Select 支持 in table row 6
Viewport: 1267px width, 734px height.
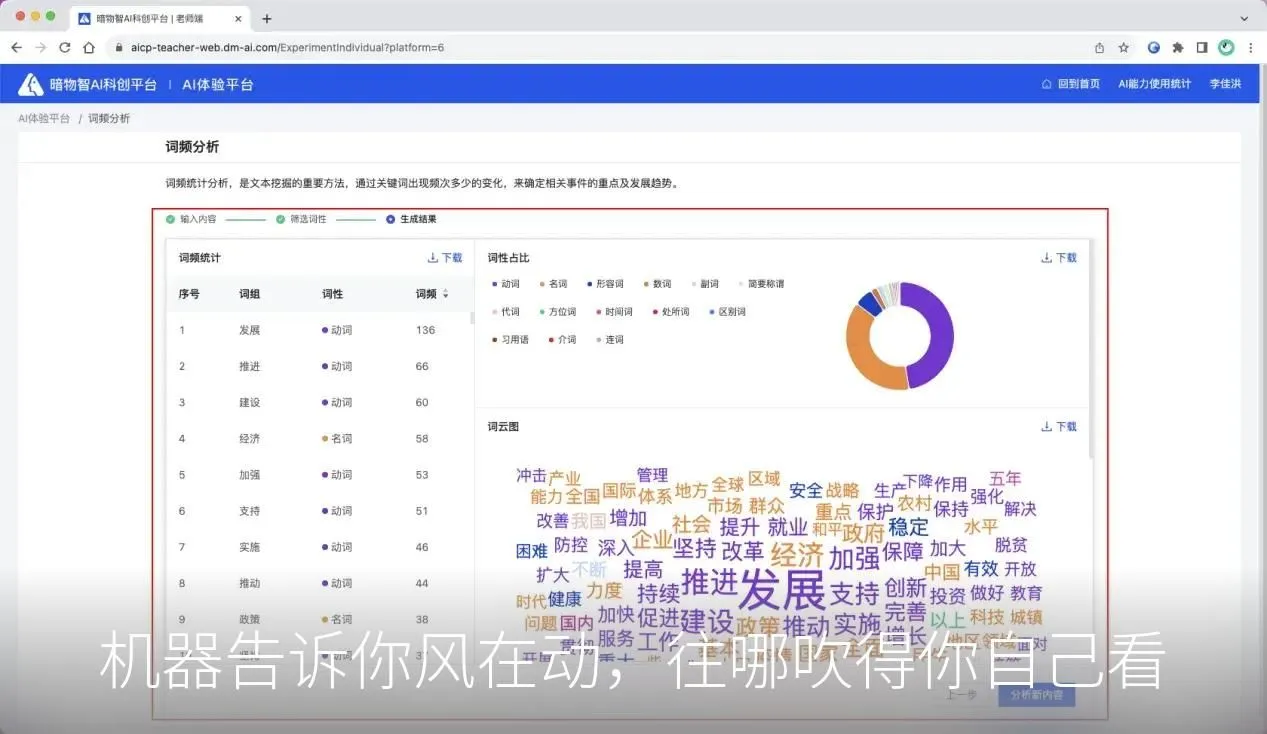pyautogui.click(x=249, y=511)
